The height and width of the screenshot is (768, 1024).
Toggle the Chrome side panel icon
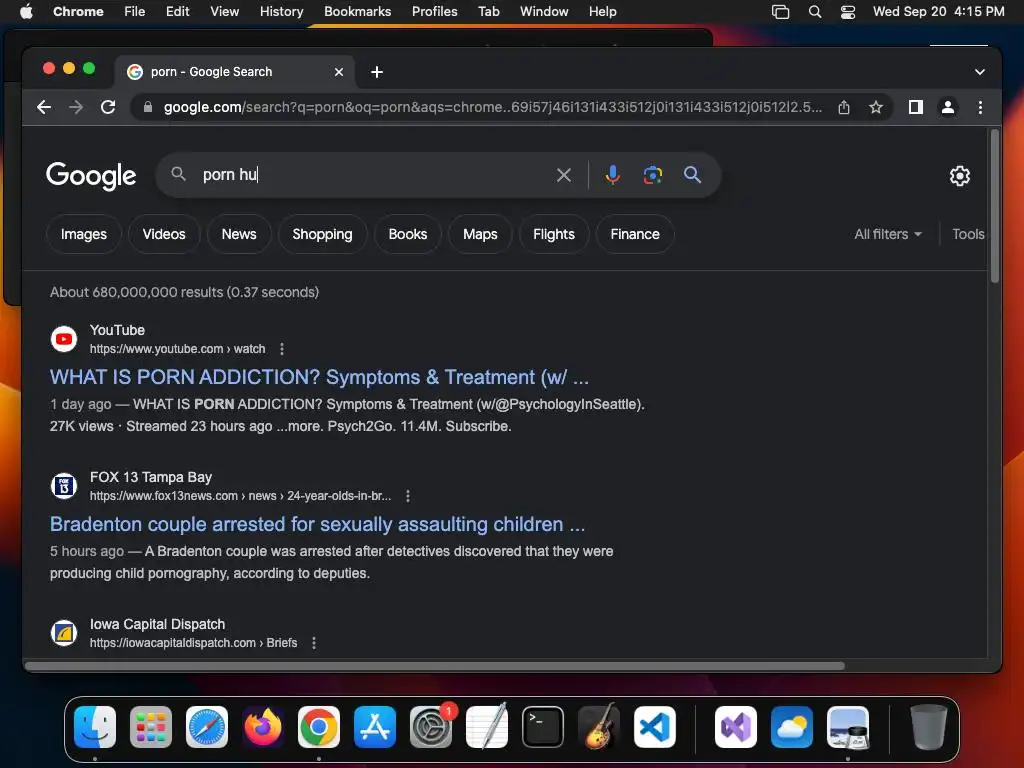[916, 107]
